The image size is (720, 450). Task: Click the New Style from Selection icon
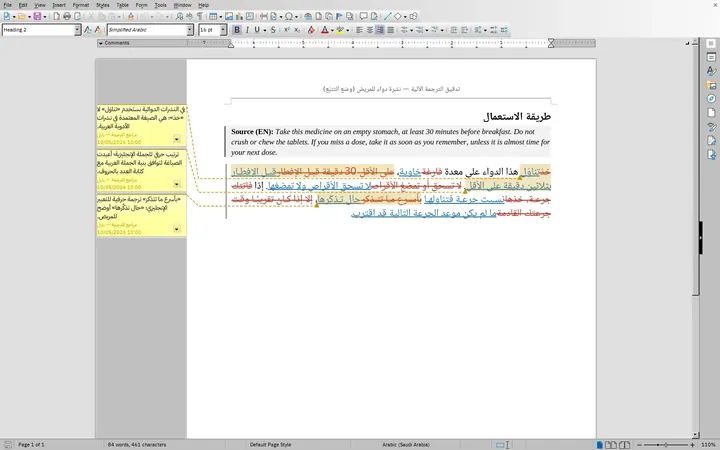tap(98, 30)
